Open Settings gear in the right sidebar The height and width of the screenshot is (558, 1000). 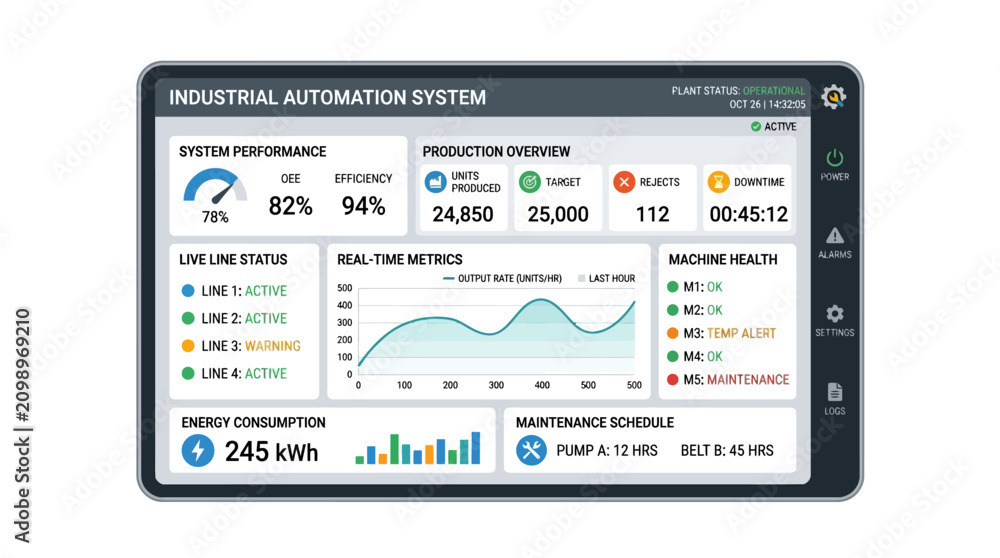tap(834, 314)
